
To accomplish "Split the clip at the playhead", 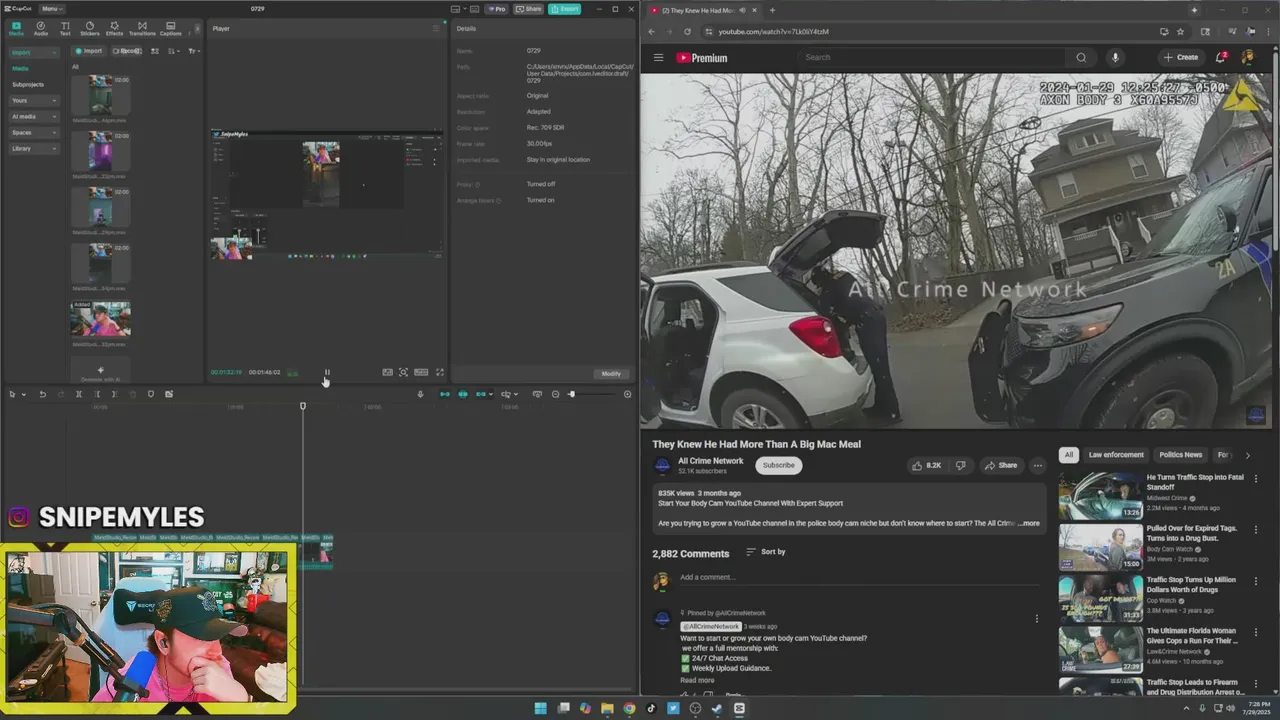I will [78, 394].
